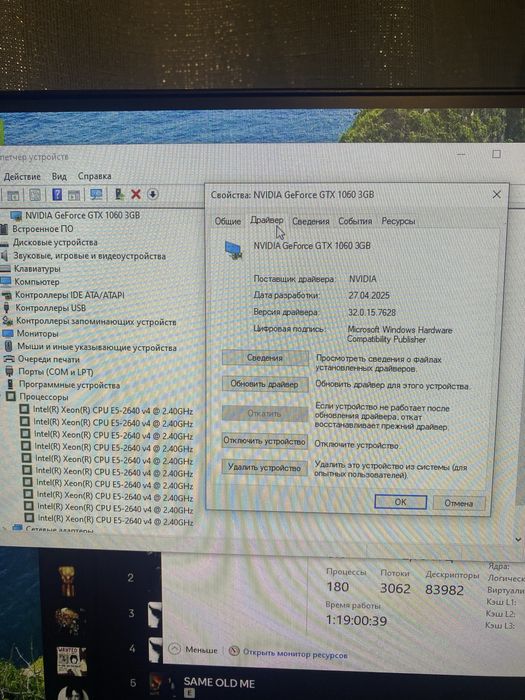Click the resource monitor icon in Task Manager
Viewport: 525px width, 700px height.
coord(234,651)
